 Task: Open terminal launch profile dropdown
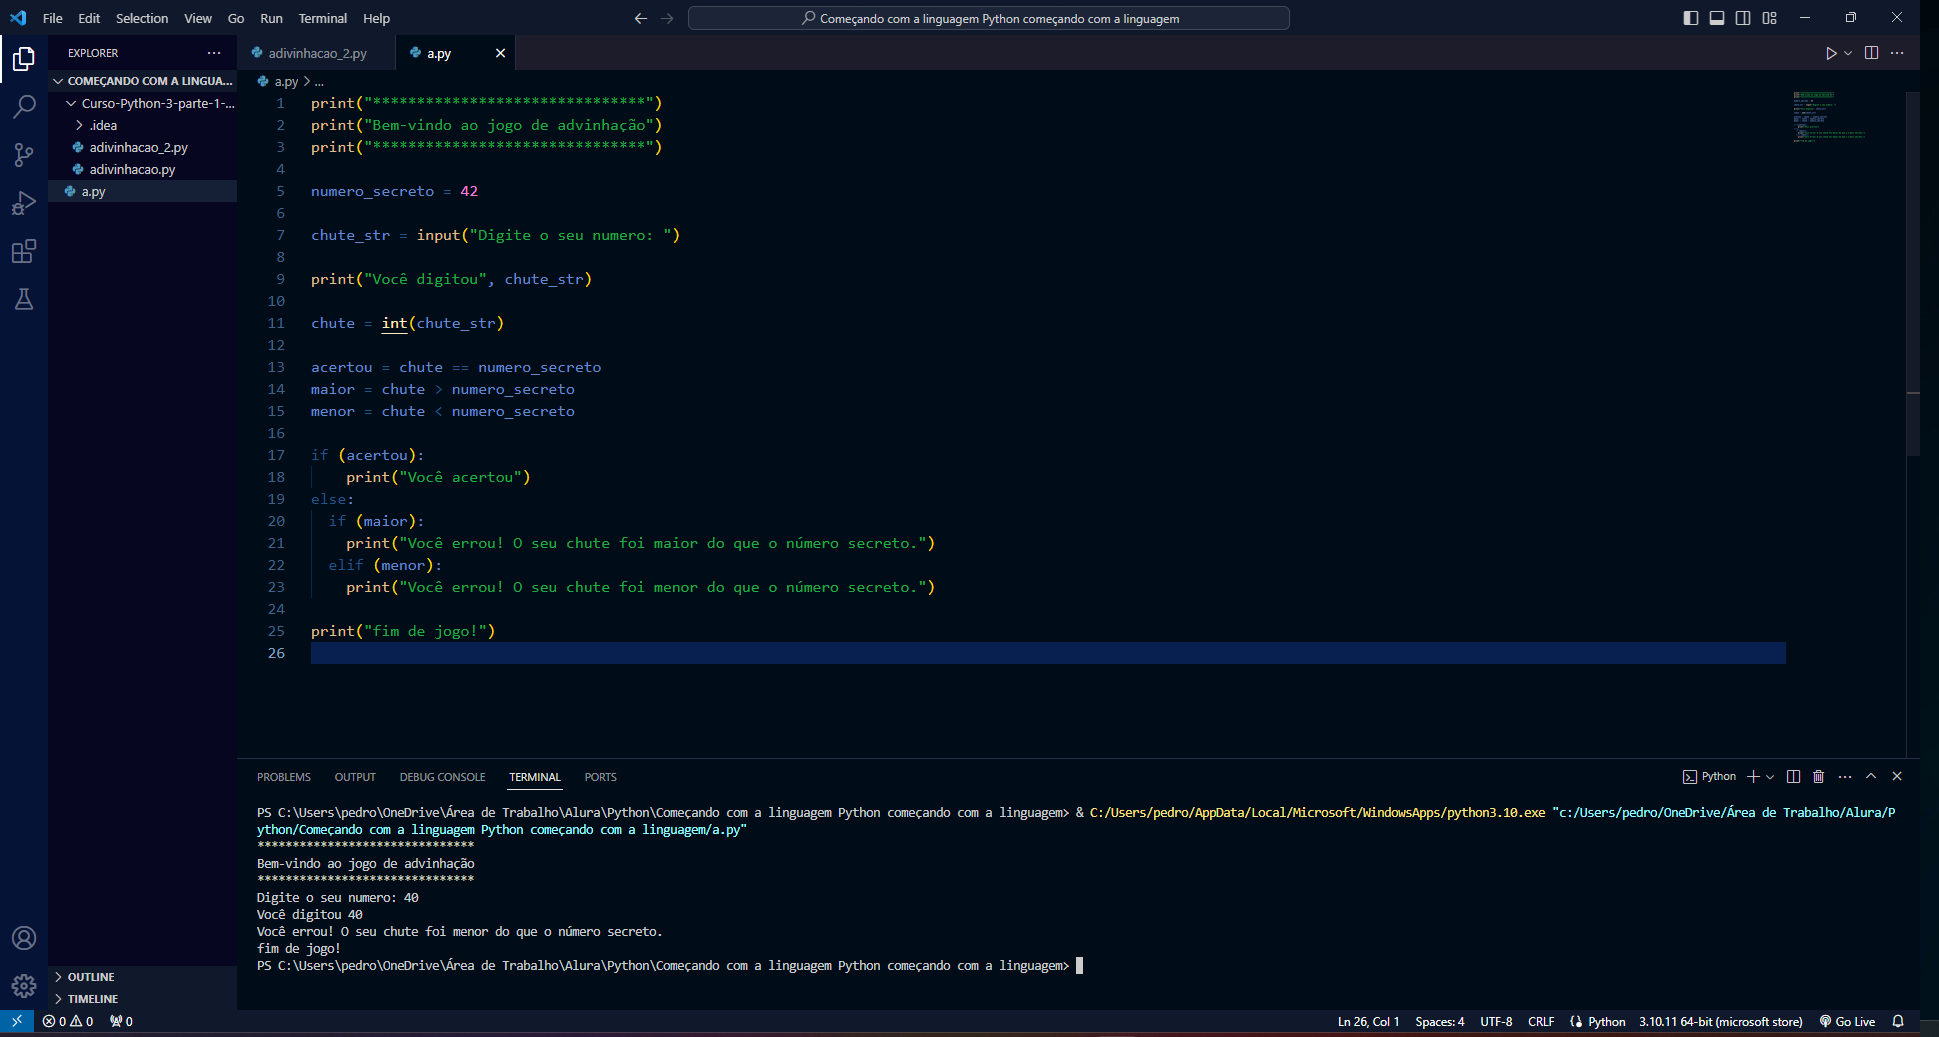(1770, 776)
